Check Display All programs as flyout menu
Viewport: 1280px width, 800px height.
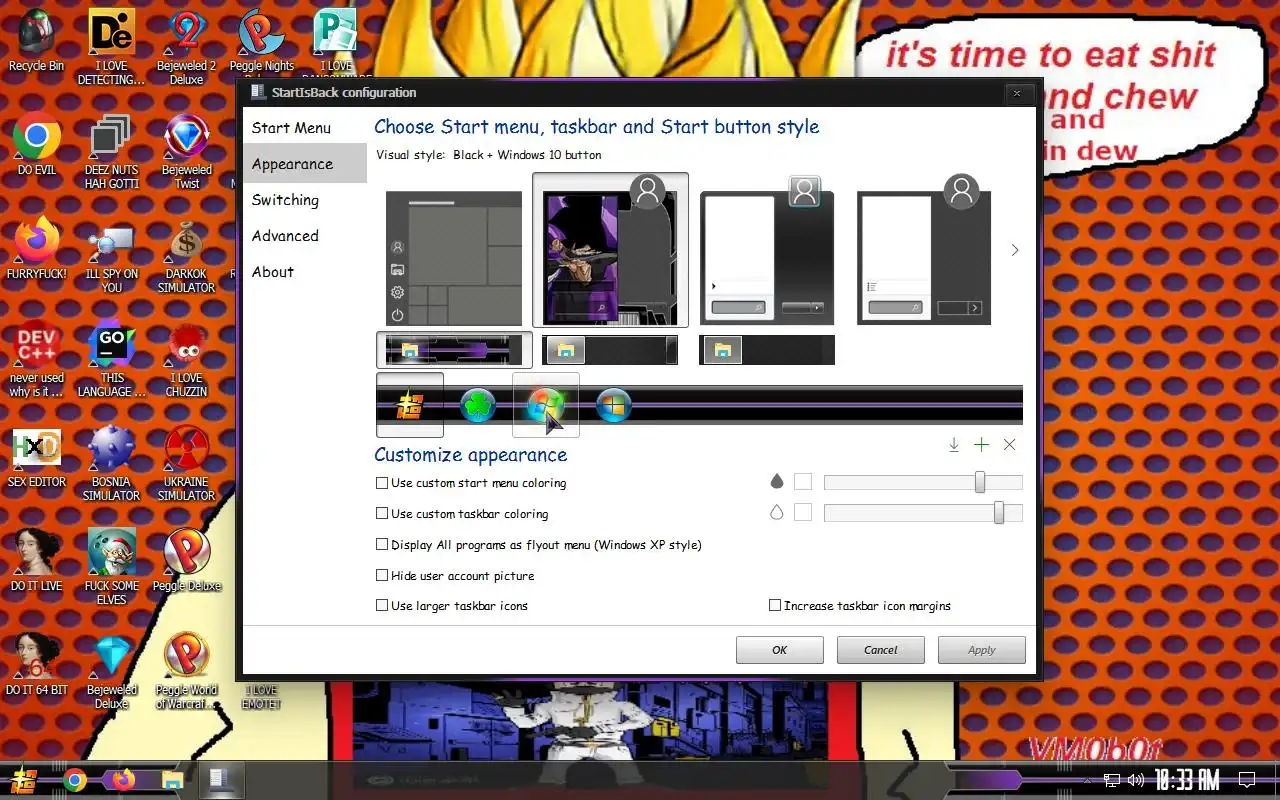tap(538, 545)
